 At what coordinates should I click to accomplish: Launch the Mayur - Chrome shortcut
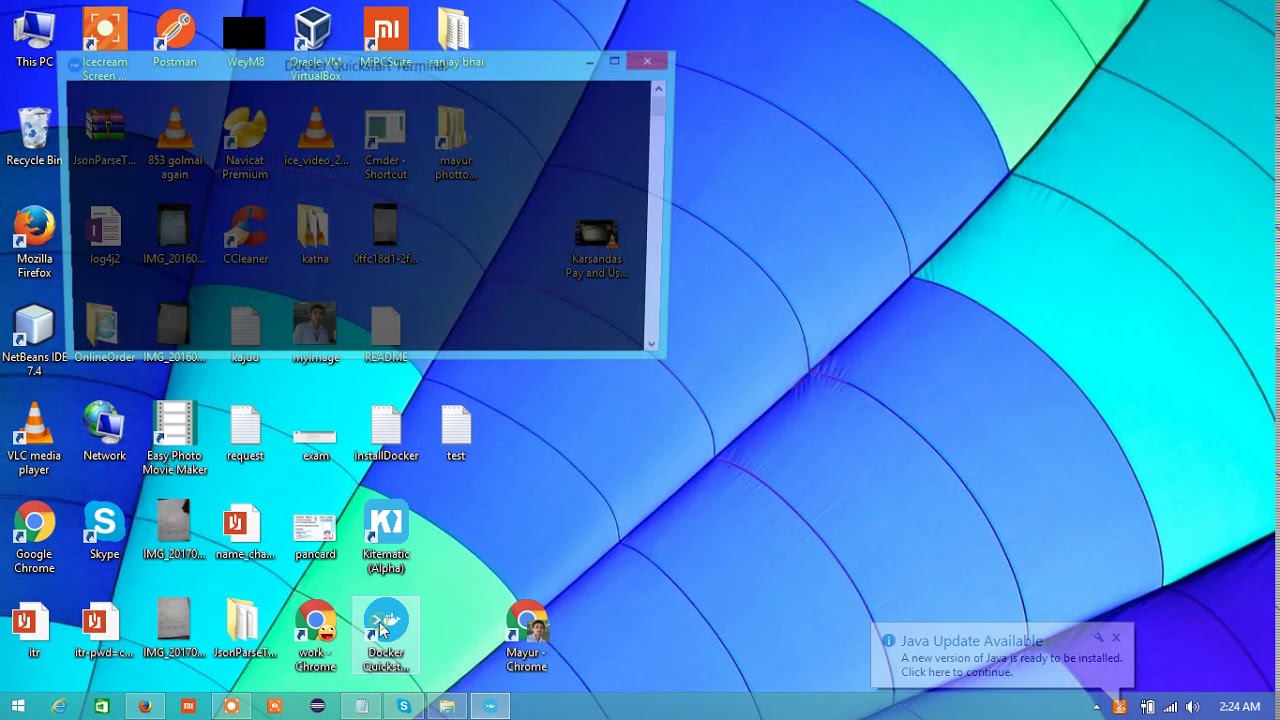[x=526, y=635]
